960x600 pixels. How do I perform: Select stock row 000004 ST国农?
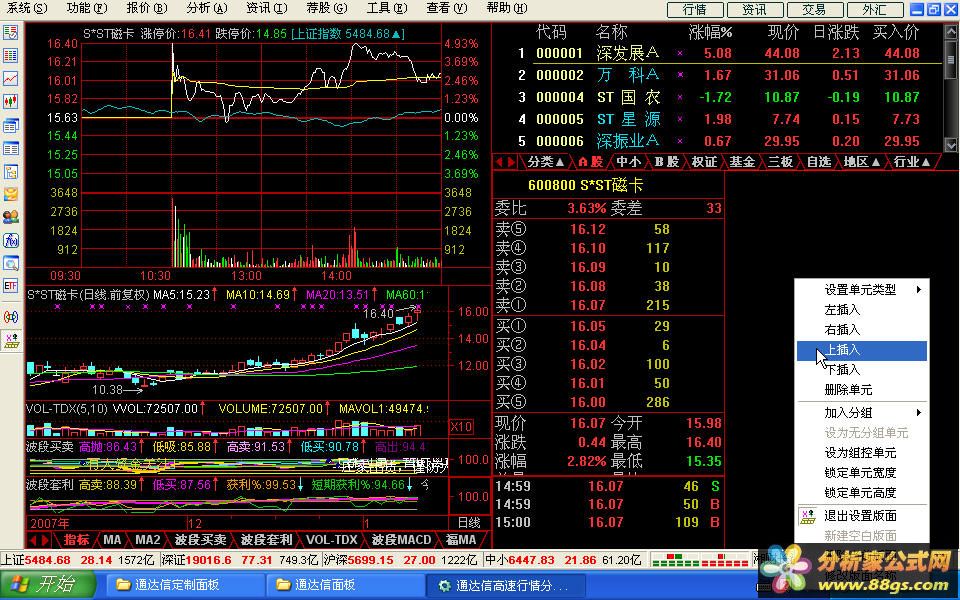click(x=718, y=97)
